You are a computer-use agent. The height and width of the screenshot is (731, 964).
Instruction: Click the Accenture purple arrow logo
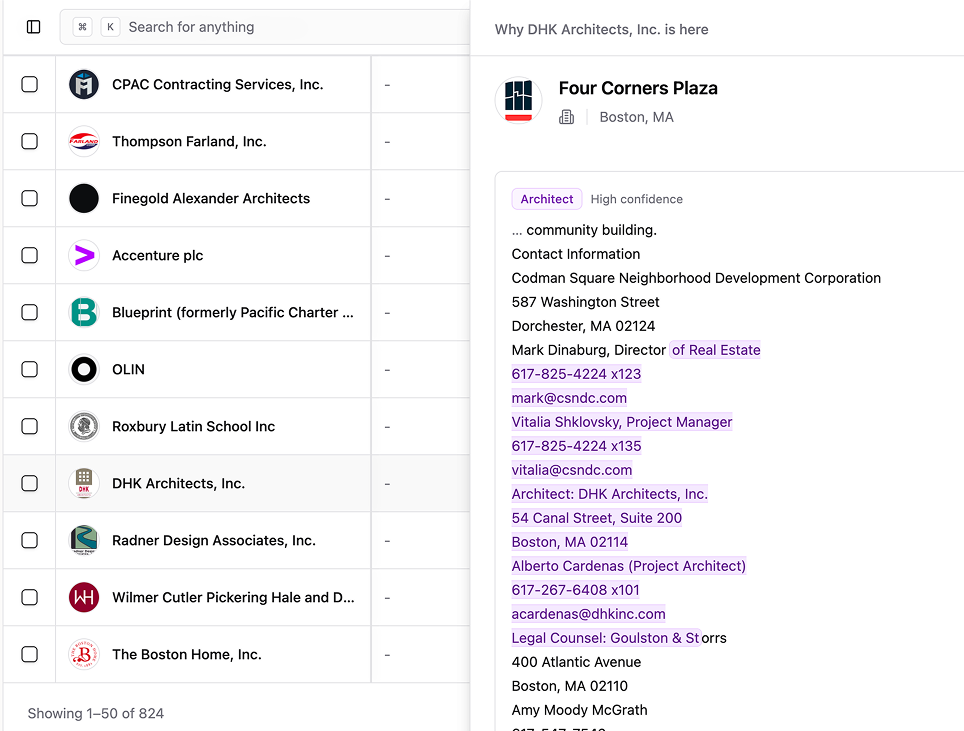click(x=84, y=255)
